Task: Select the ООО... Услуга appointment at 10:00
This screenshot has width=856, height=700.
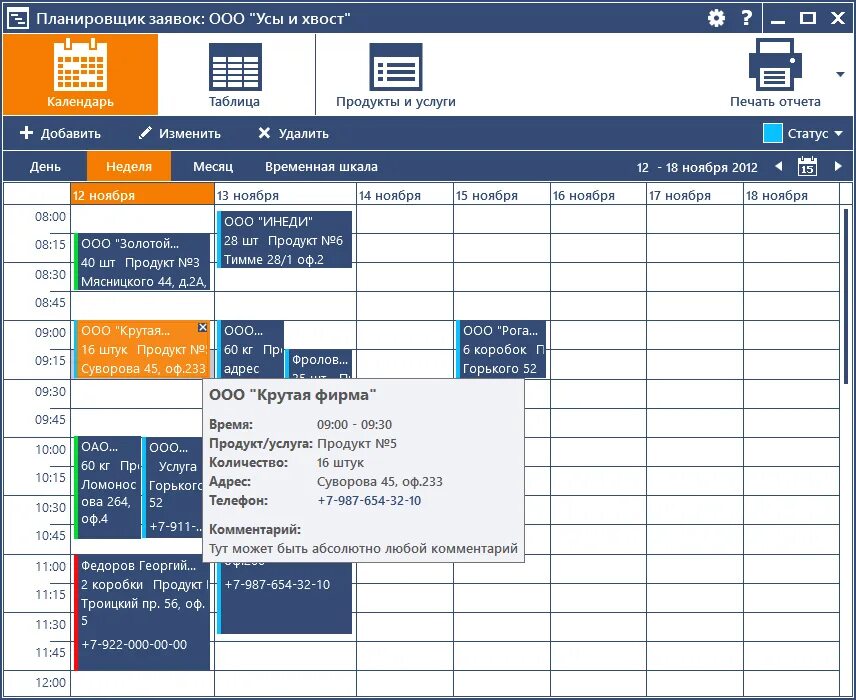Action: 173,488
